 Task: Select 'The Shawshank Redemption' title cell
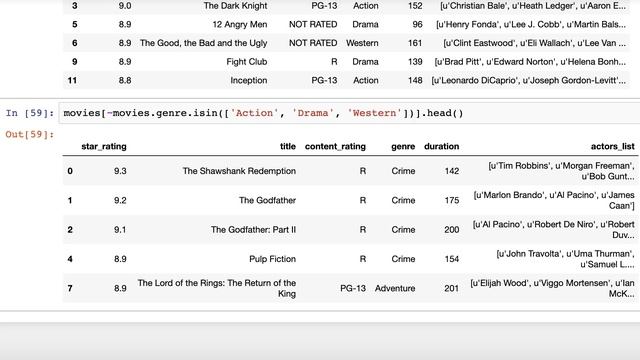click(x=239, y=171)
